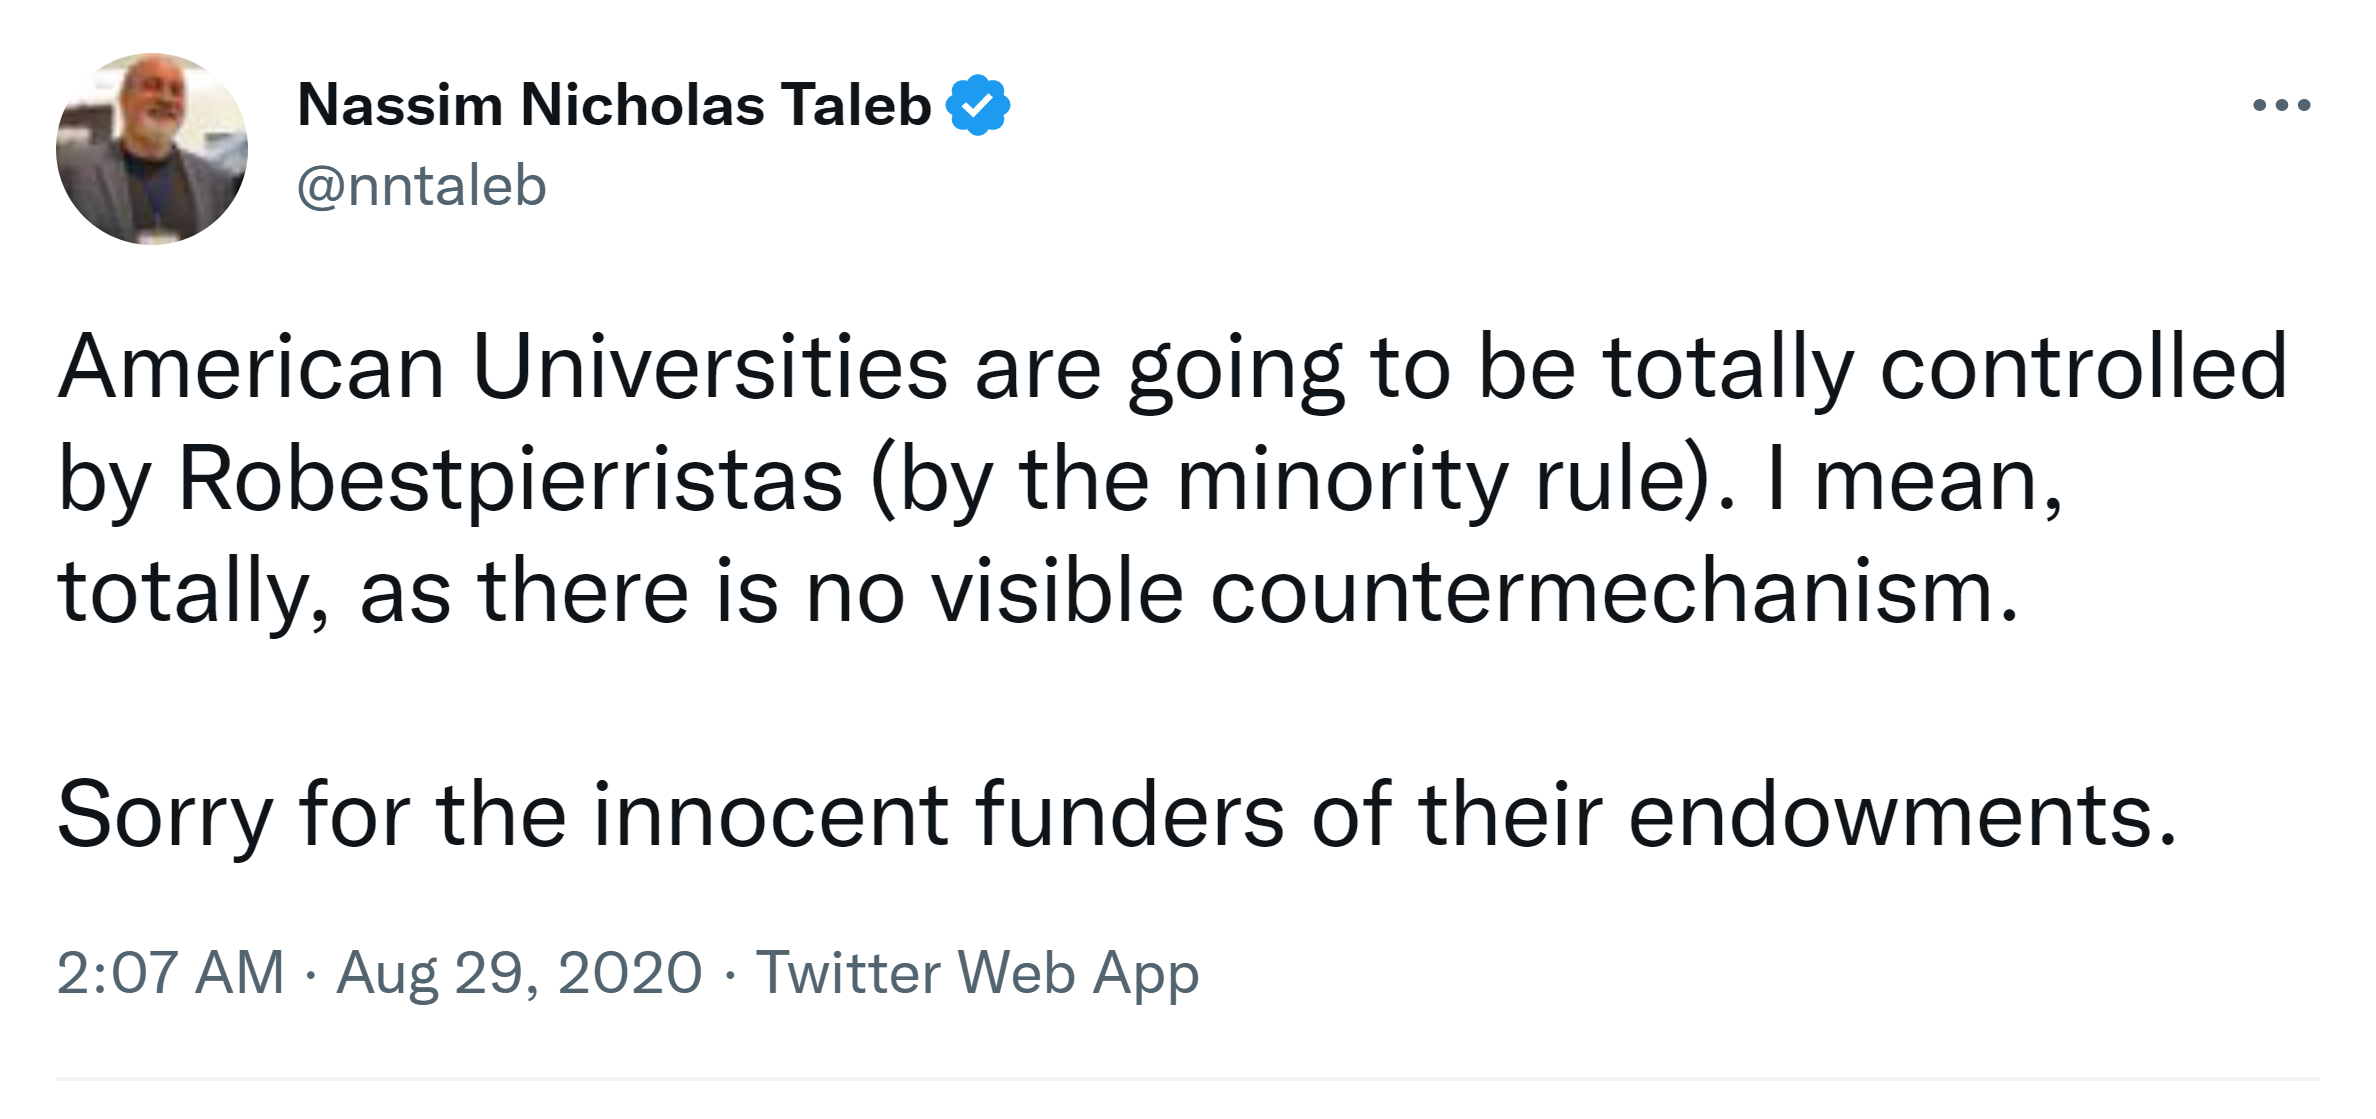This screenshot has width=2376, height=1119.
Task: Click the Aug 29, 2020 date
Action: coord(518,972)
